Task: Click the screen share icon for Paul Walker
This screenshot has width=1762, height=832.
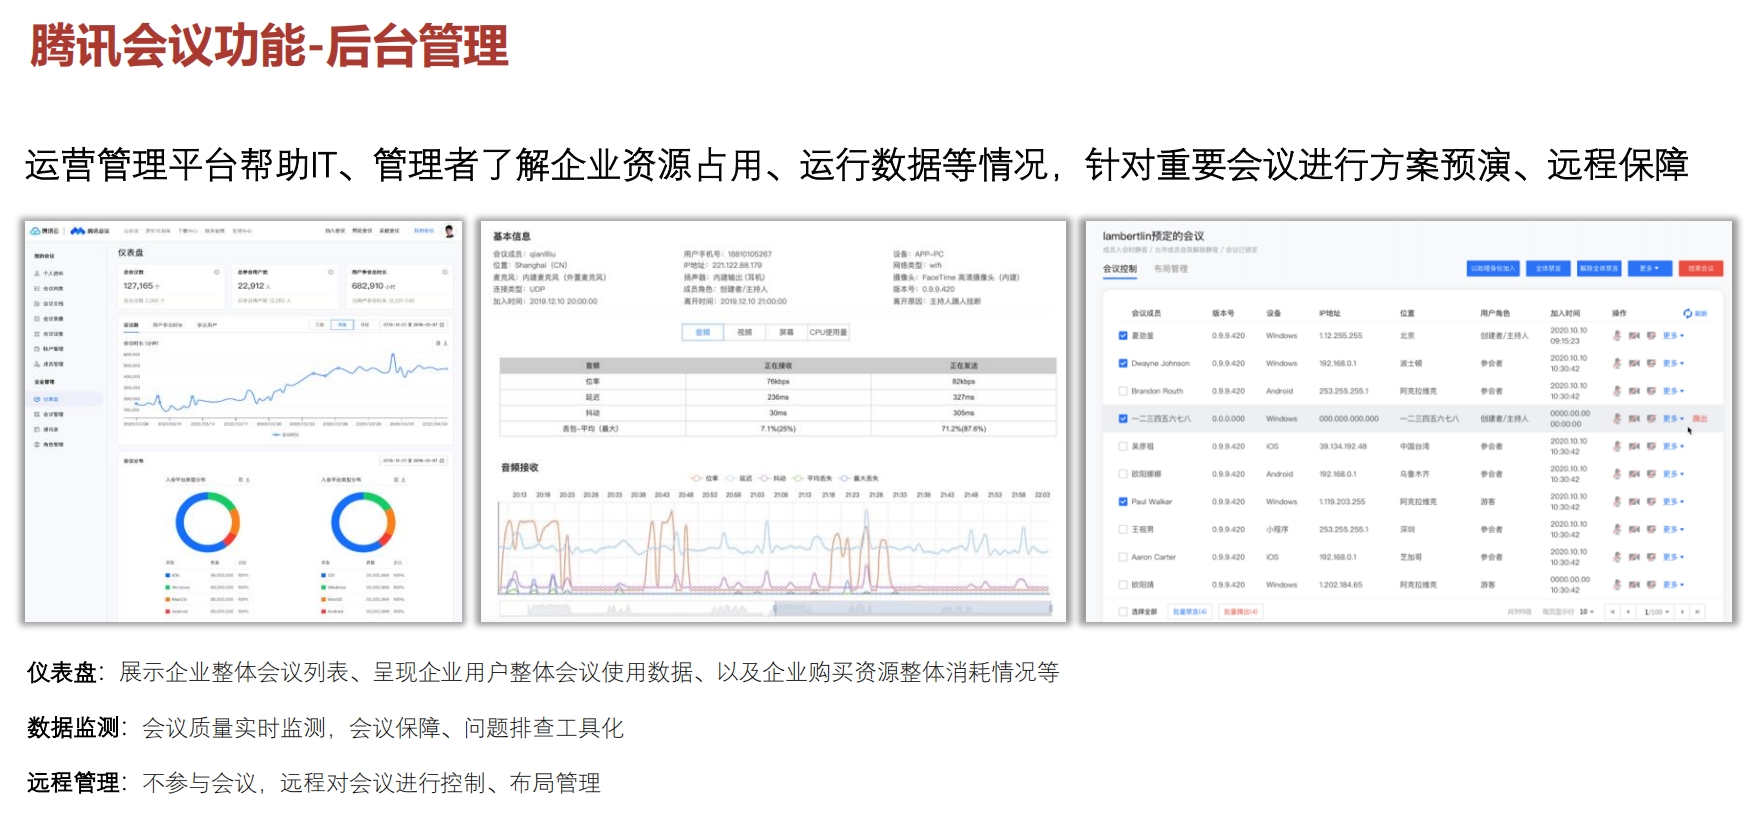Action: (1651, 502)
